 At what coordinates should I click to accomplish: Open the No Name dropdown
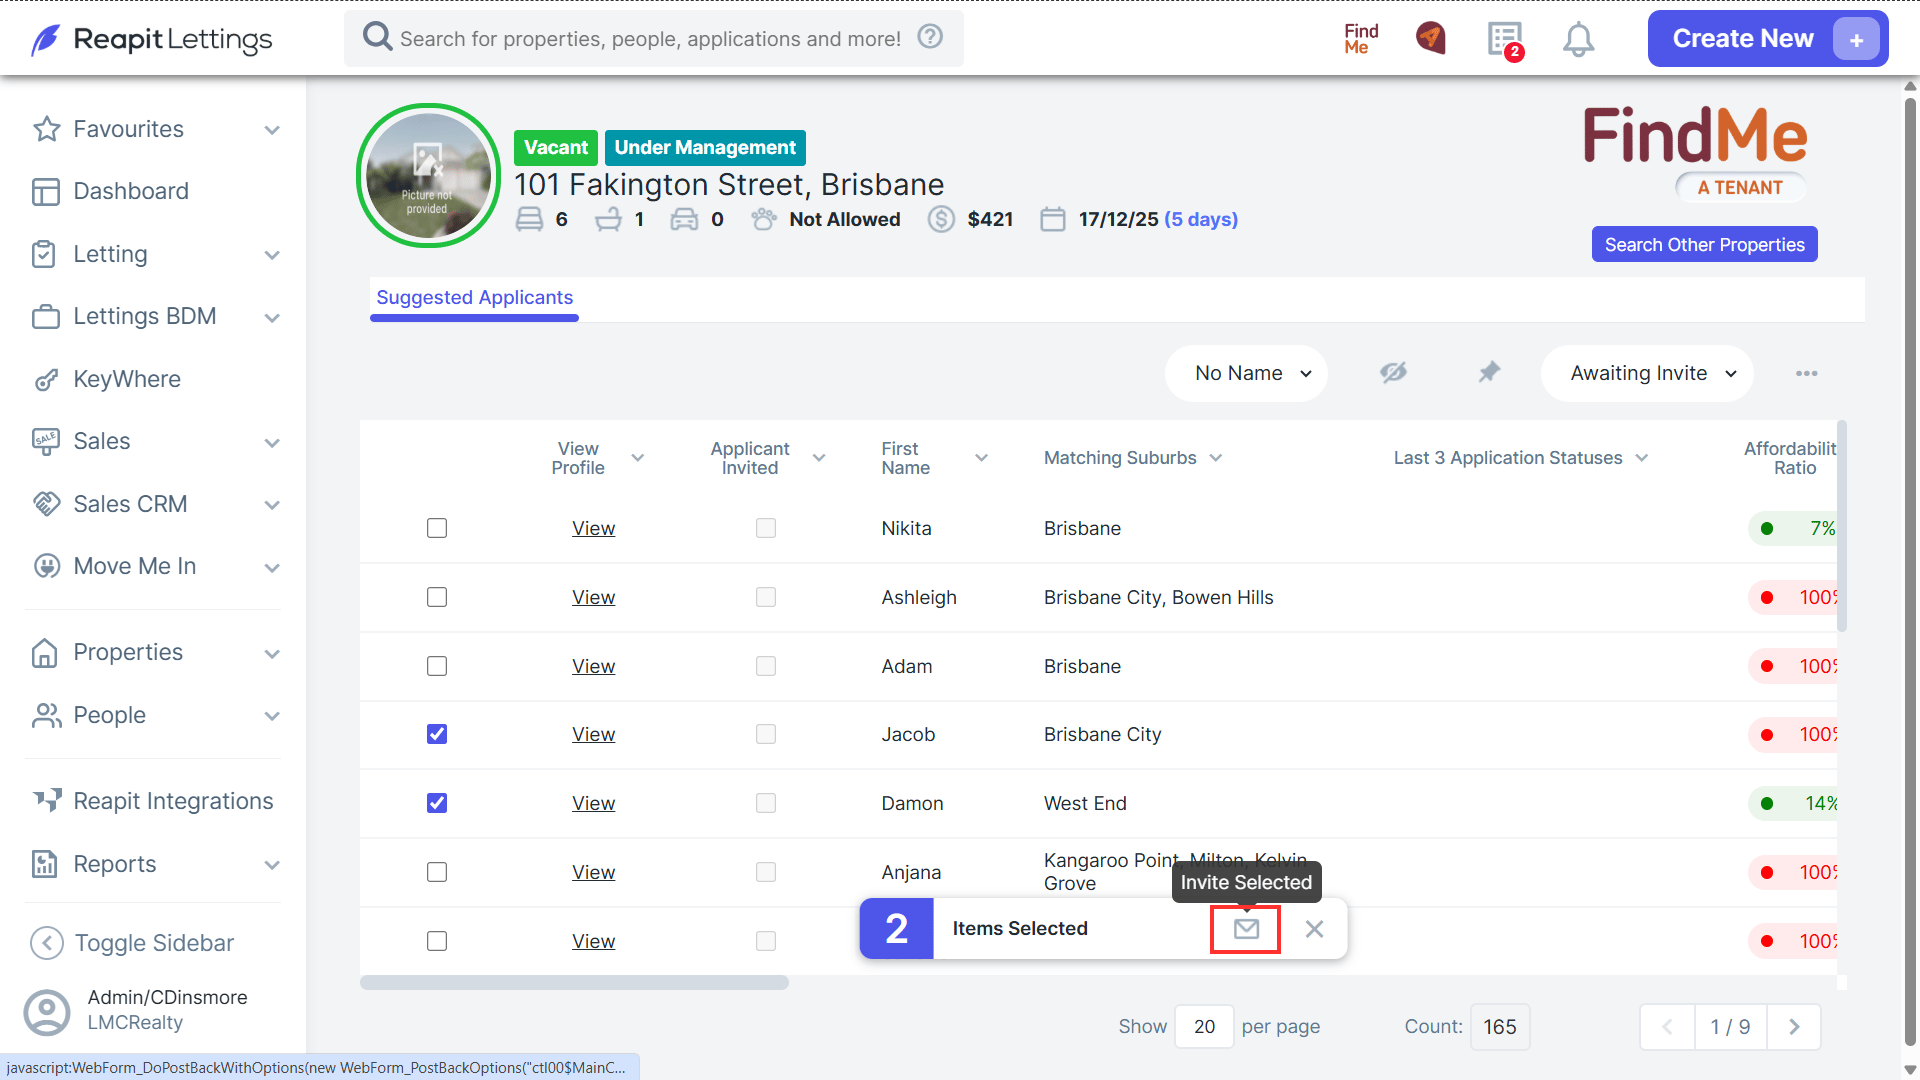(1246, 373)
